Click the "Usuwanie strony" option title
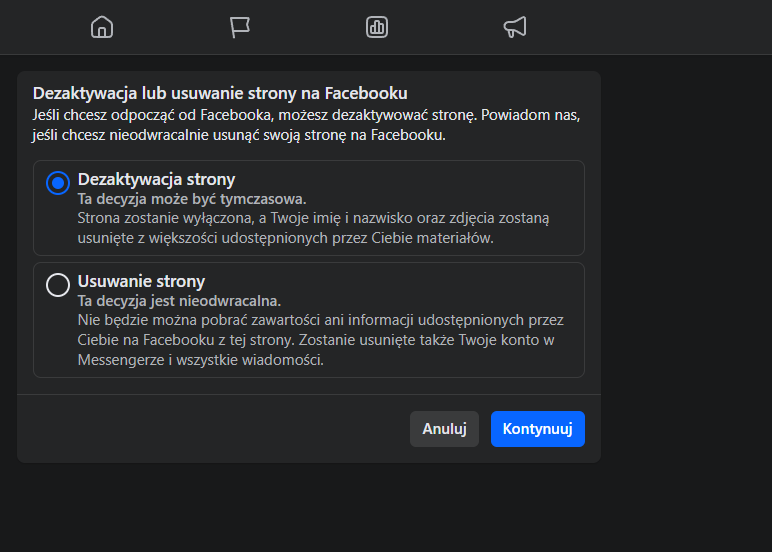The height and width of the screenshot is (552, 772). (141, 282)
